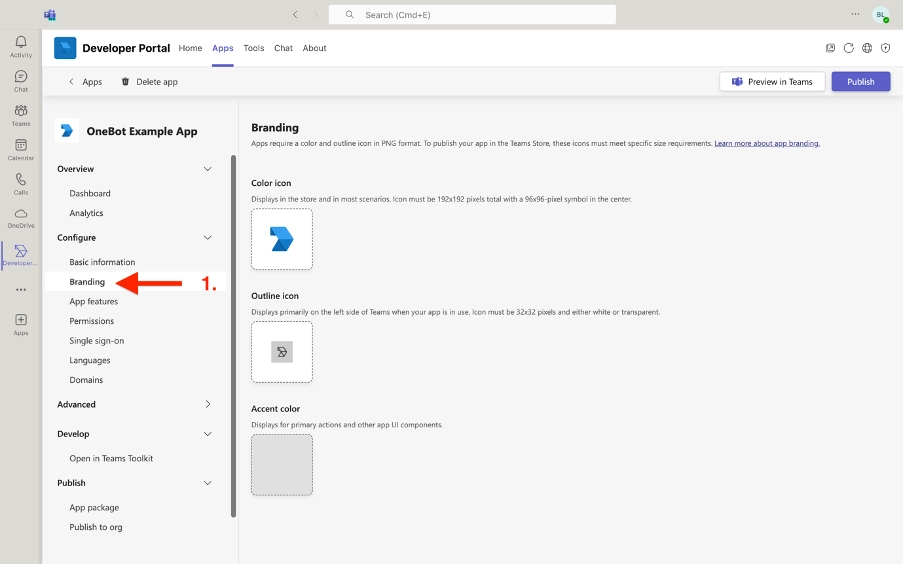Screen dimensions: 904x564
Task: Click the Developer Portal logo icon
Action: (65, 48)
